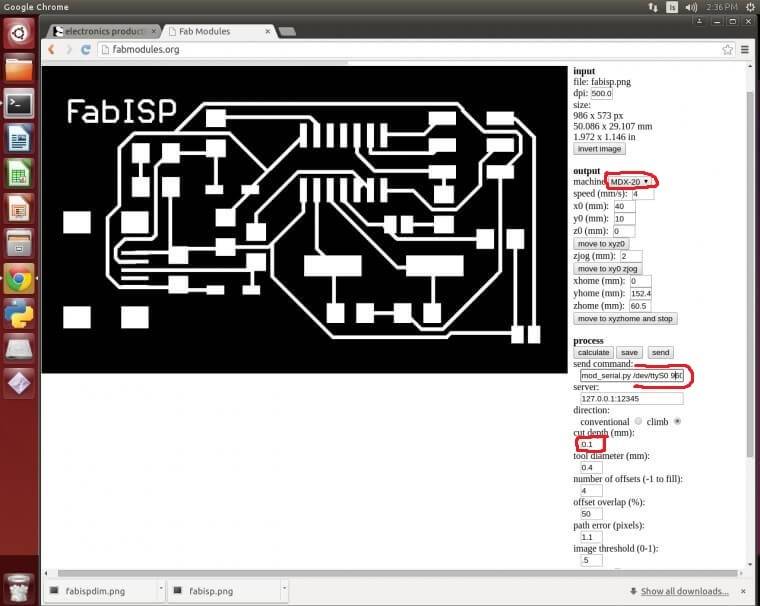Click the calculate button
This screenshot has width=760, height=606.
[x=593, y=352]
